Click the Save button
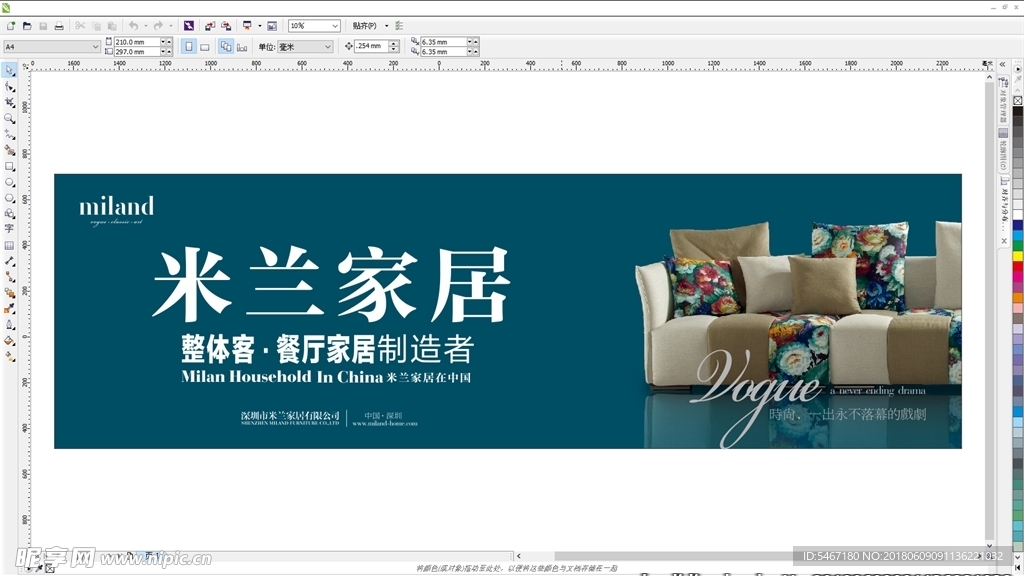 pos(43,25)
